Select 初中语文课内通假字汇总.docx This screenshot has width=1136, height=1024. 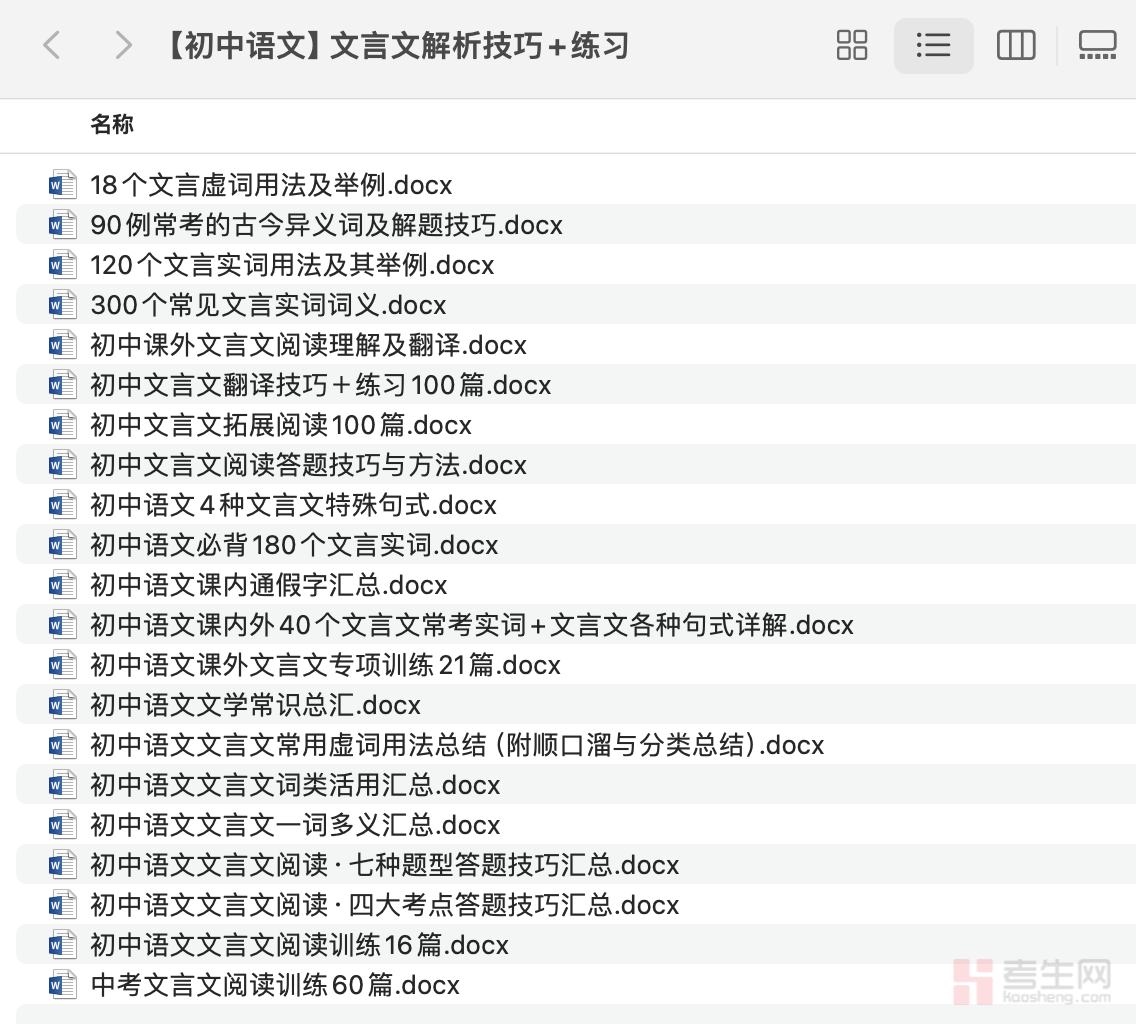pyautogui.click(x=268, y=585)
